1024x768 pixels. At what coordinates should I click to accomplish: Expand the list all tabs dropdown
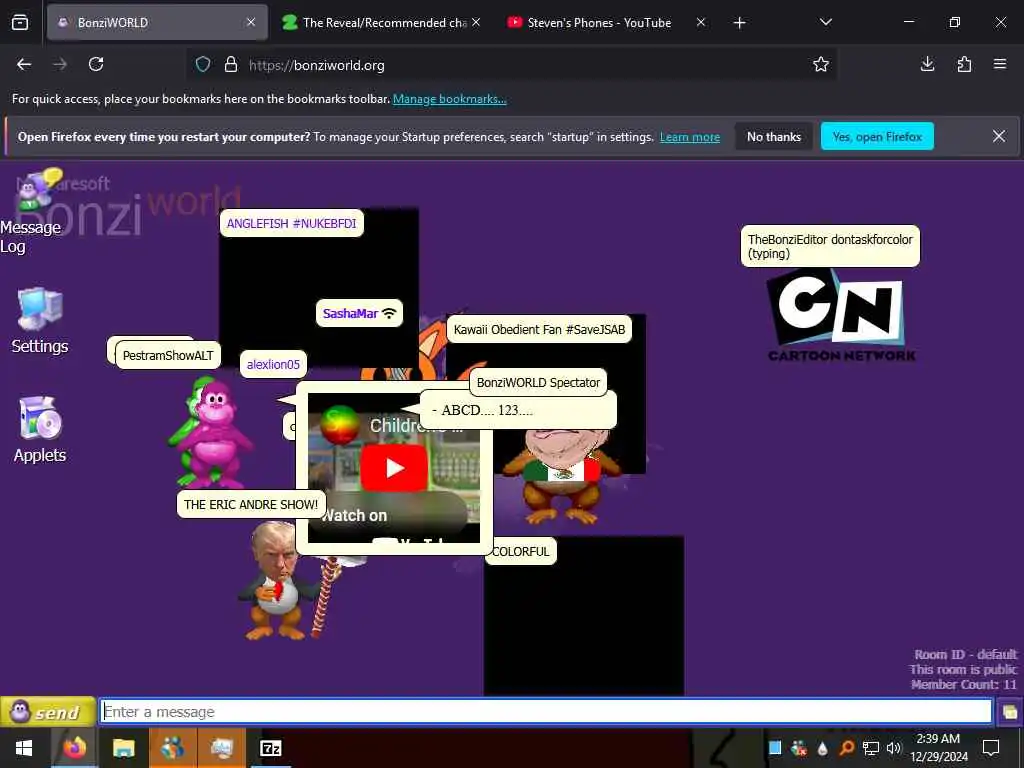[825, 22]
